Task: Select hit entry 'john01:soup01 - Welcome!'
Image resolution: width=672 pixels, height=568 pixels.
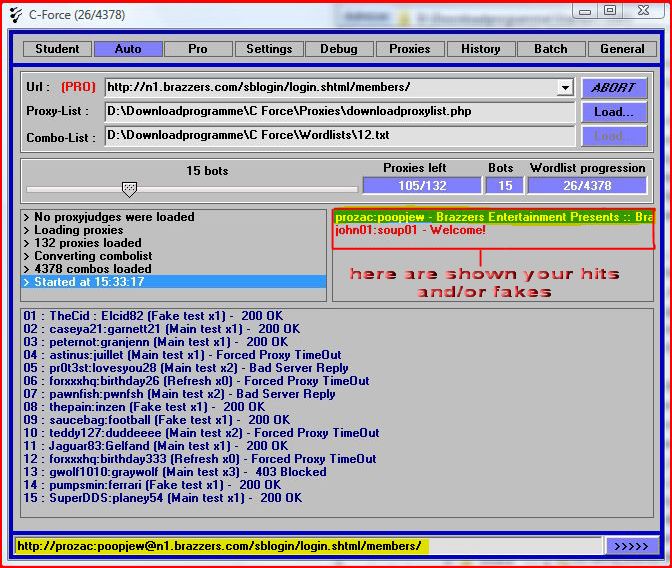Action: click(x=494, y=230)
